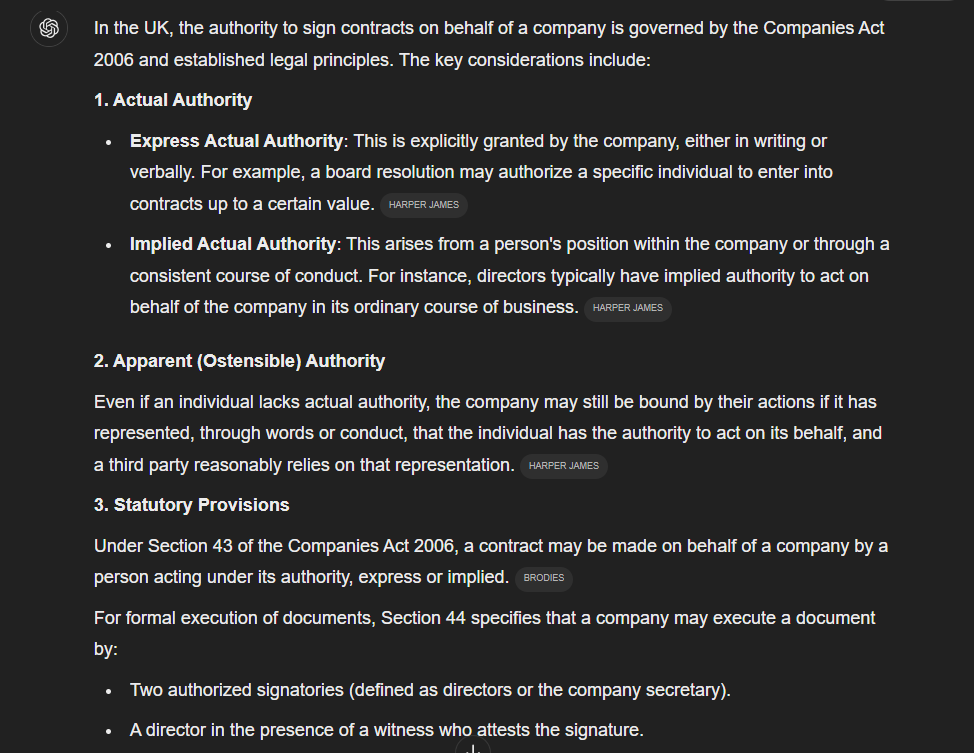This screenshot has height=753, width=974.
Task: Click the "3. Statutory Provisions" heading
Action: (x=191, y=505)
